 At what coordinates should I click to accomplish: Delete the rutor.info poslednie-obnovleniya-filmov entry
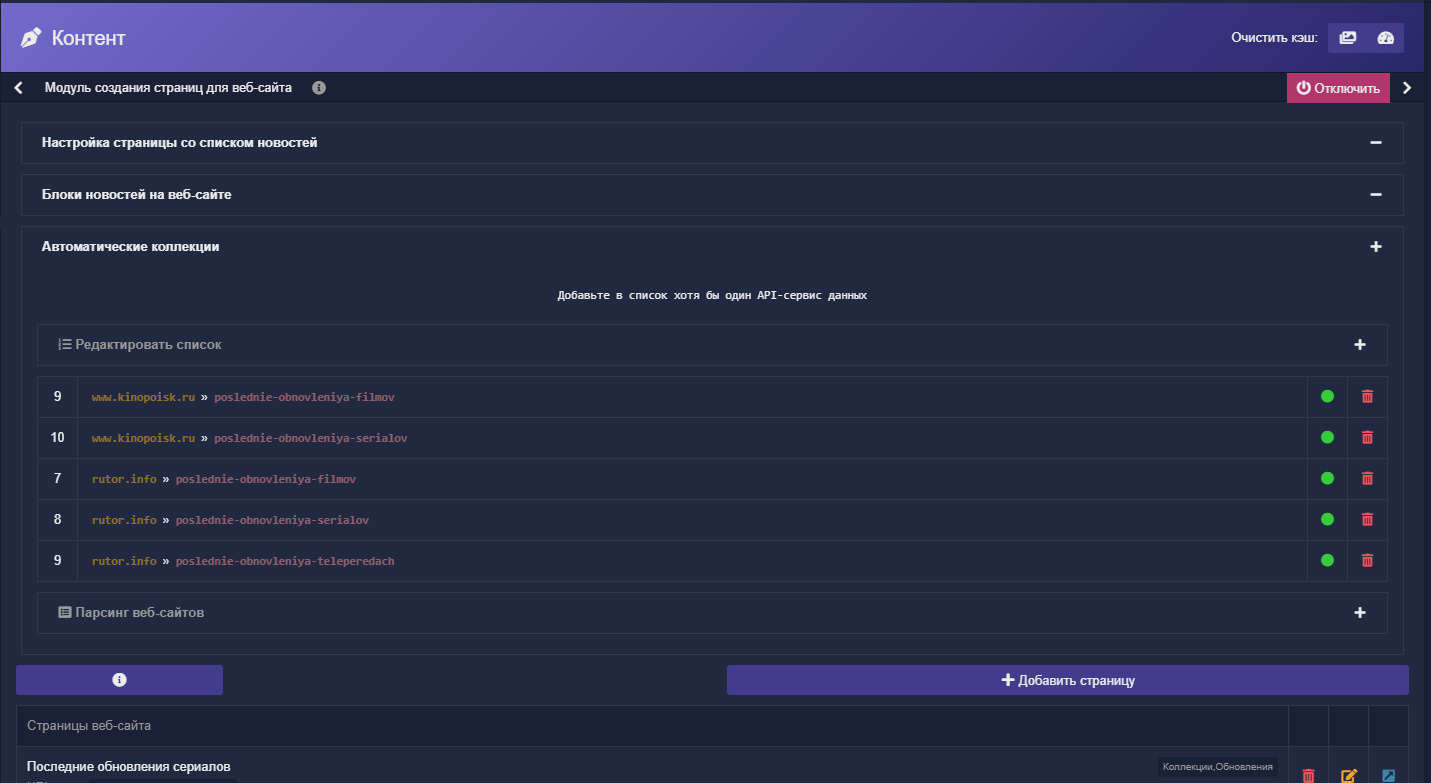click(1367, 479)
